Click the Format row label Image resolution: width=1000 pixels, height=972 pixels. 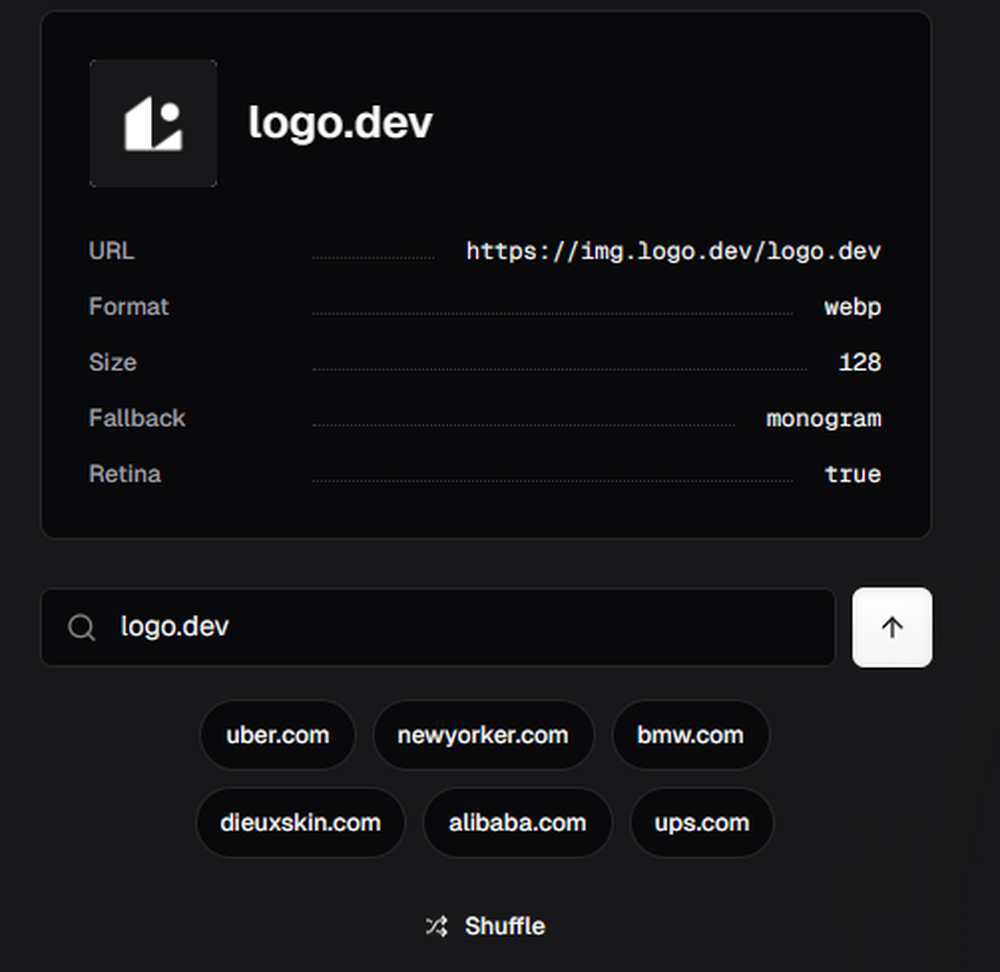[129, 307]
